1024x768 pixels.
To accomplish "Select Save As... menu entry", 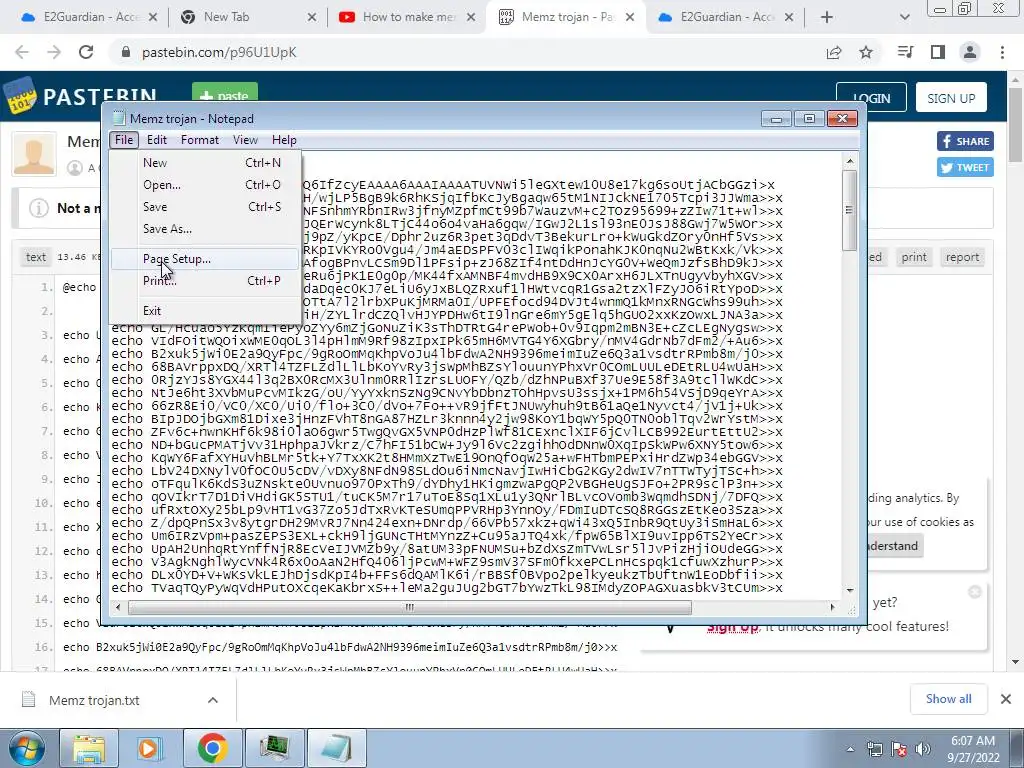I will tap(205, 229).
